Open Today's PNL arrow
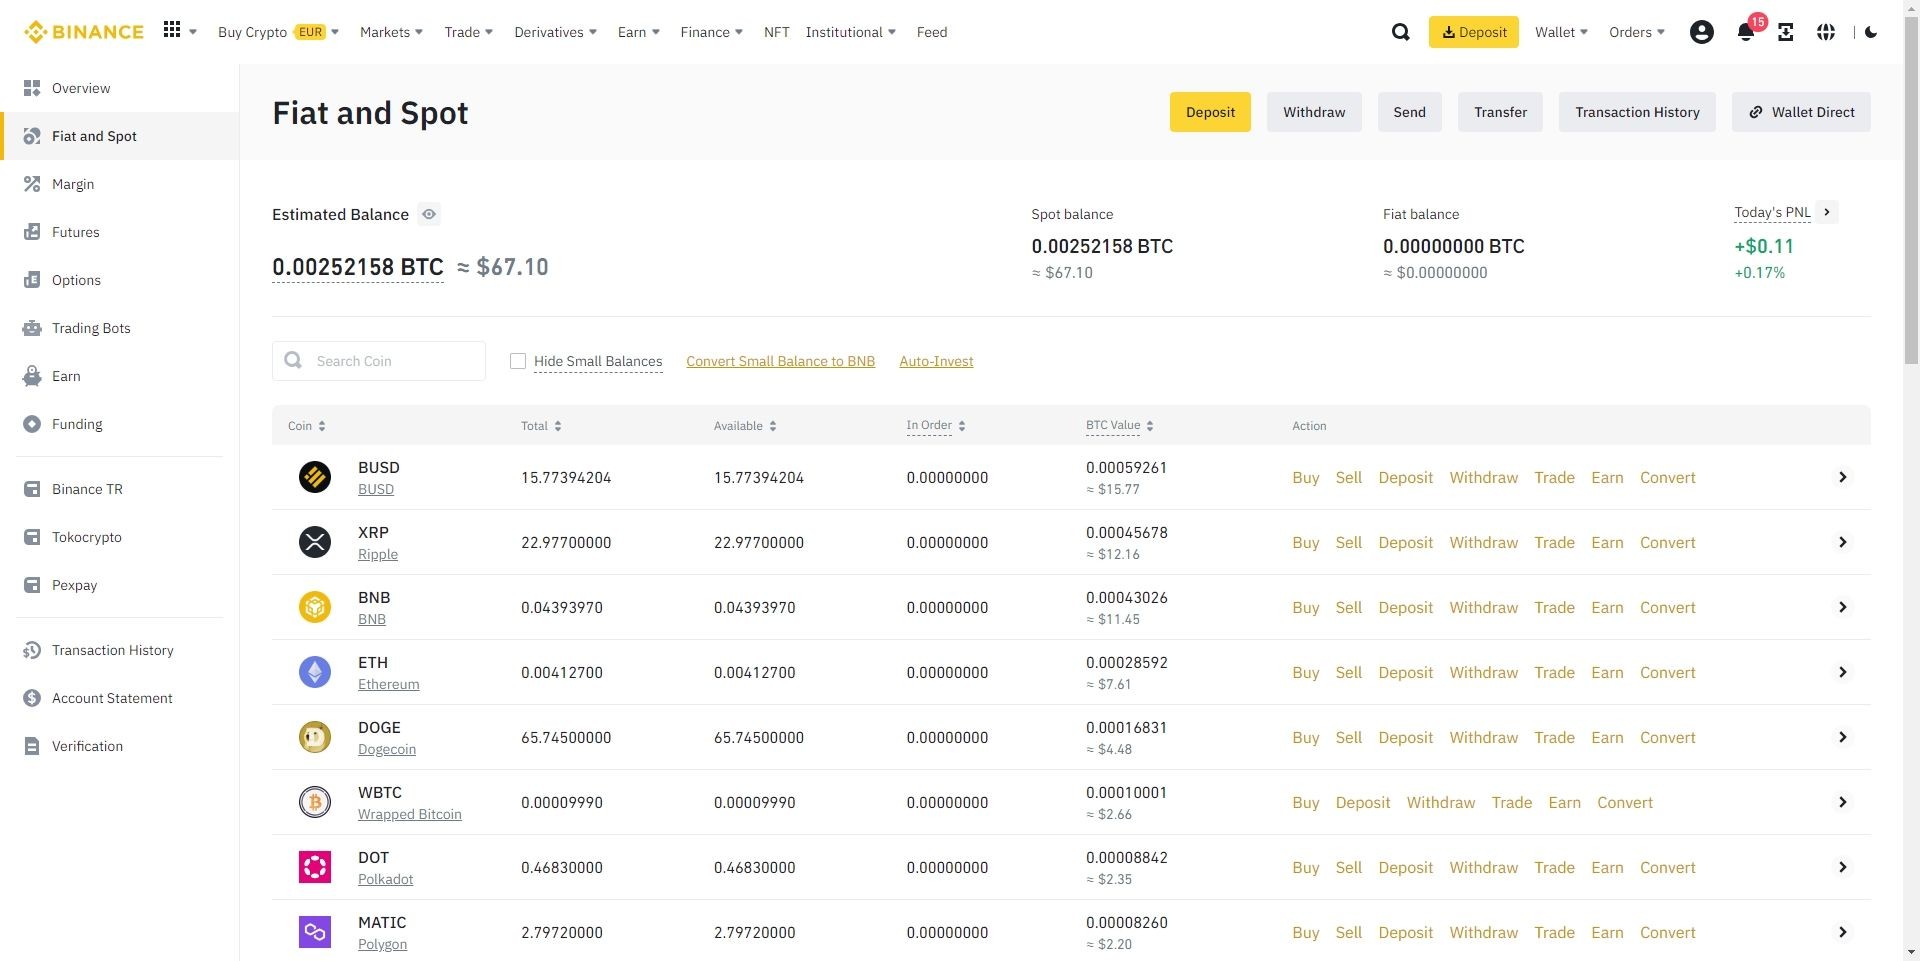 point(1827,212)
